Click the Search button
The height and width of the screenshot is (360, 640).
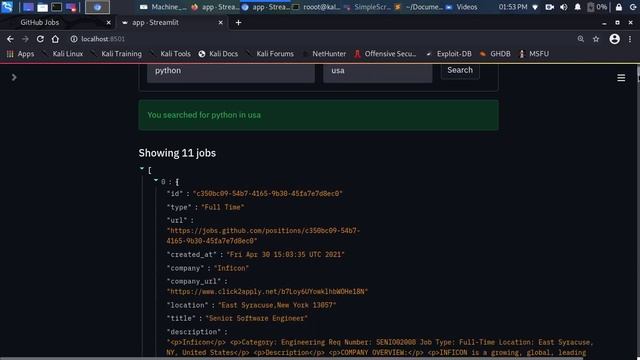pyautogui.click(x=460, y=70)
